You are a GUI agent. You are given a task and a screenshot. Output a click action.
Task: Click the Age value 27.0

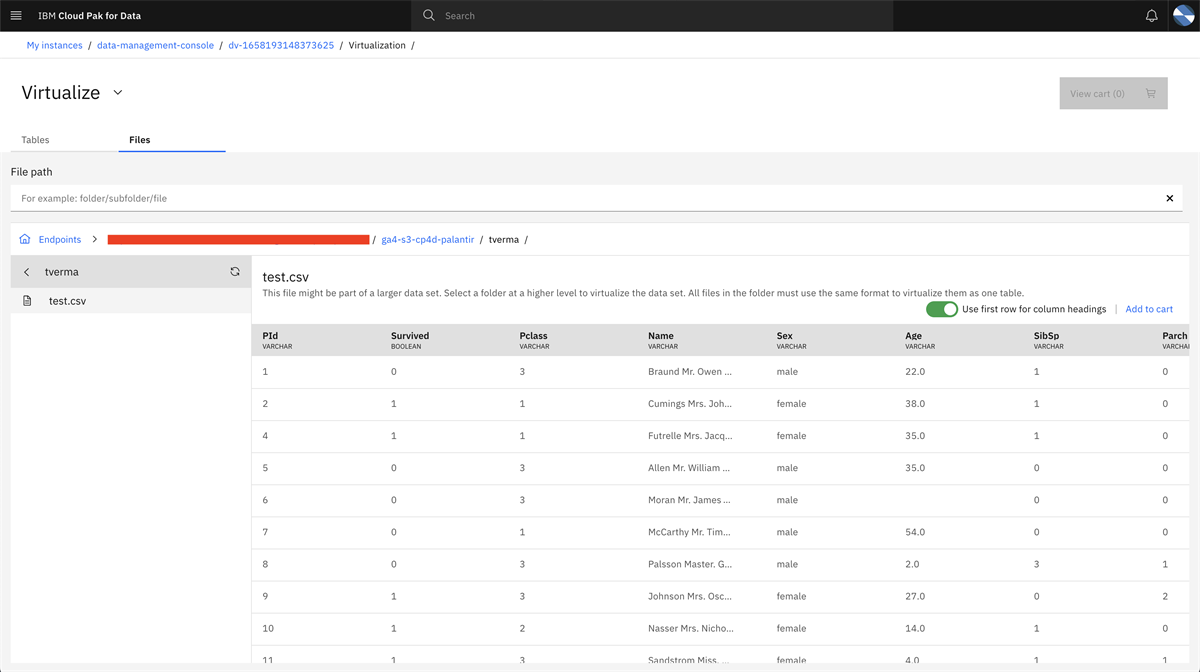pos(915,596)
